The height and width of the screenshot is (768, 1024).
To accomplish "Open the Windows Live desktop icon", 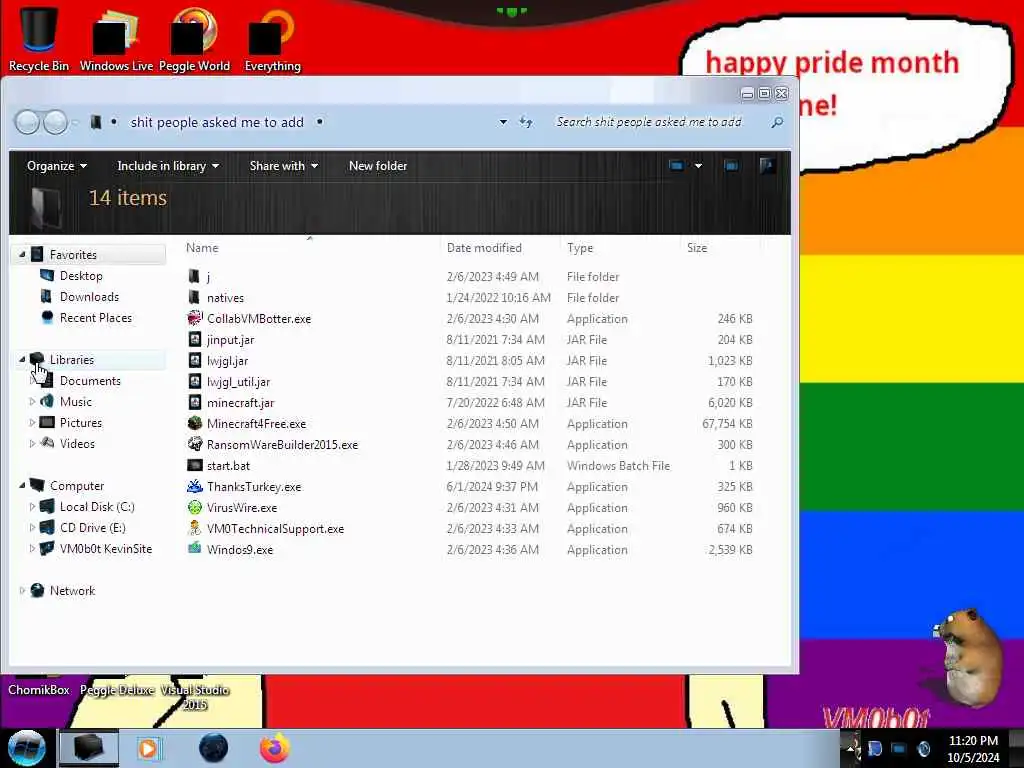I will 116,39.
